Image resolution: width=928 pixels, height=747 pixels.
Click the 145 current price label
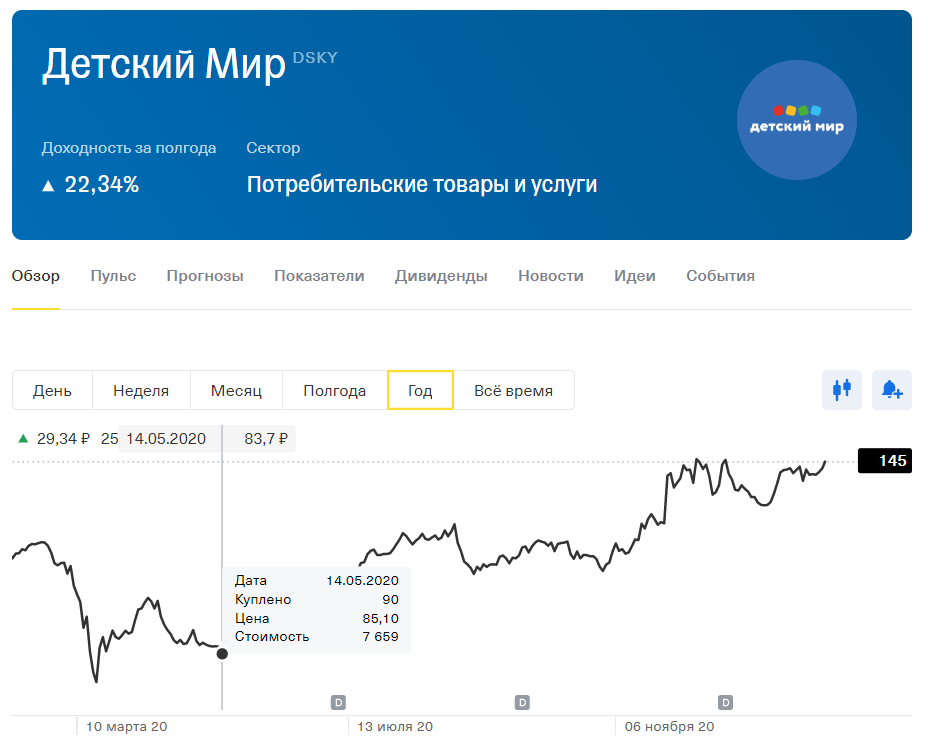coord(885,461)
